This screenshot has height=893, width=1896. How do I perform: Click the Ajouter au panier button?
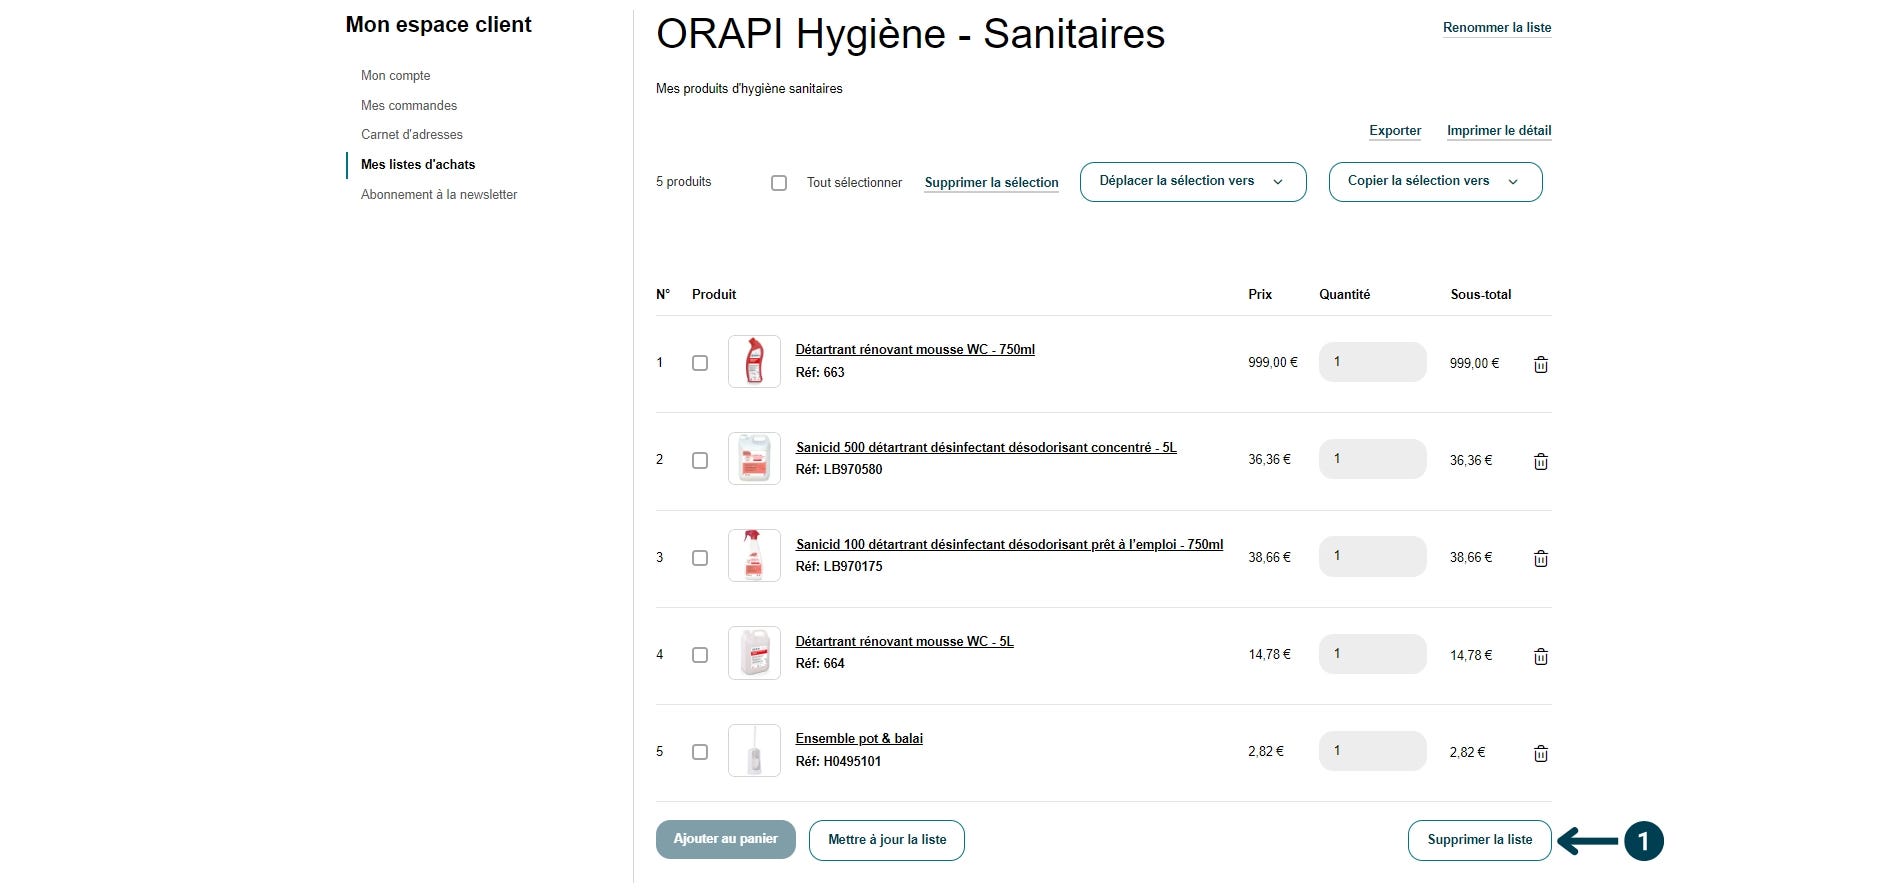[726, 840]
